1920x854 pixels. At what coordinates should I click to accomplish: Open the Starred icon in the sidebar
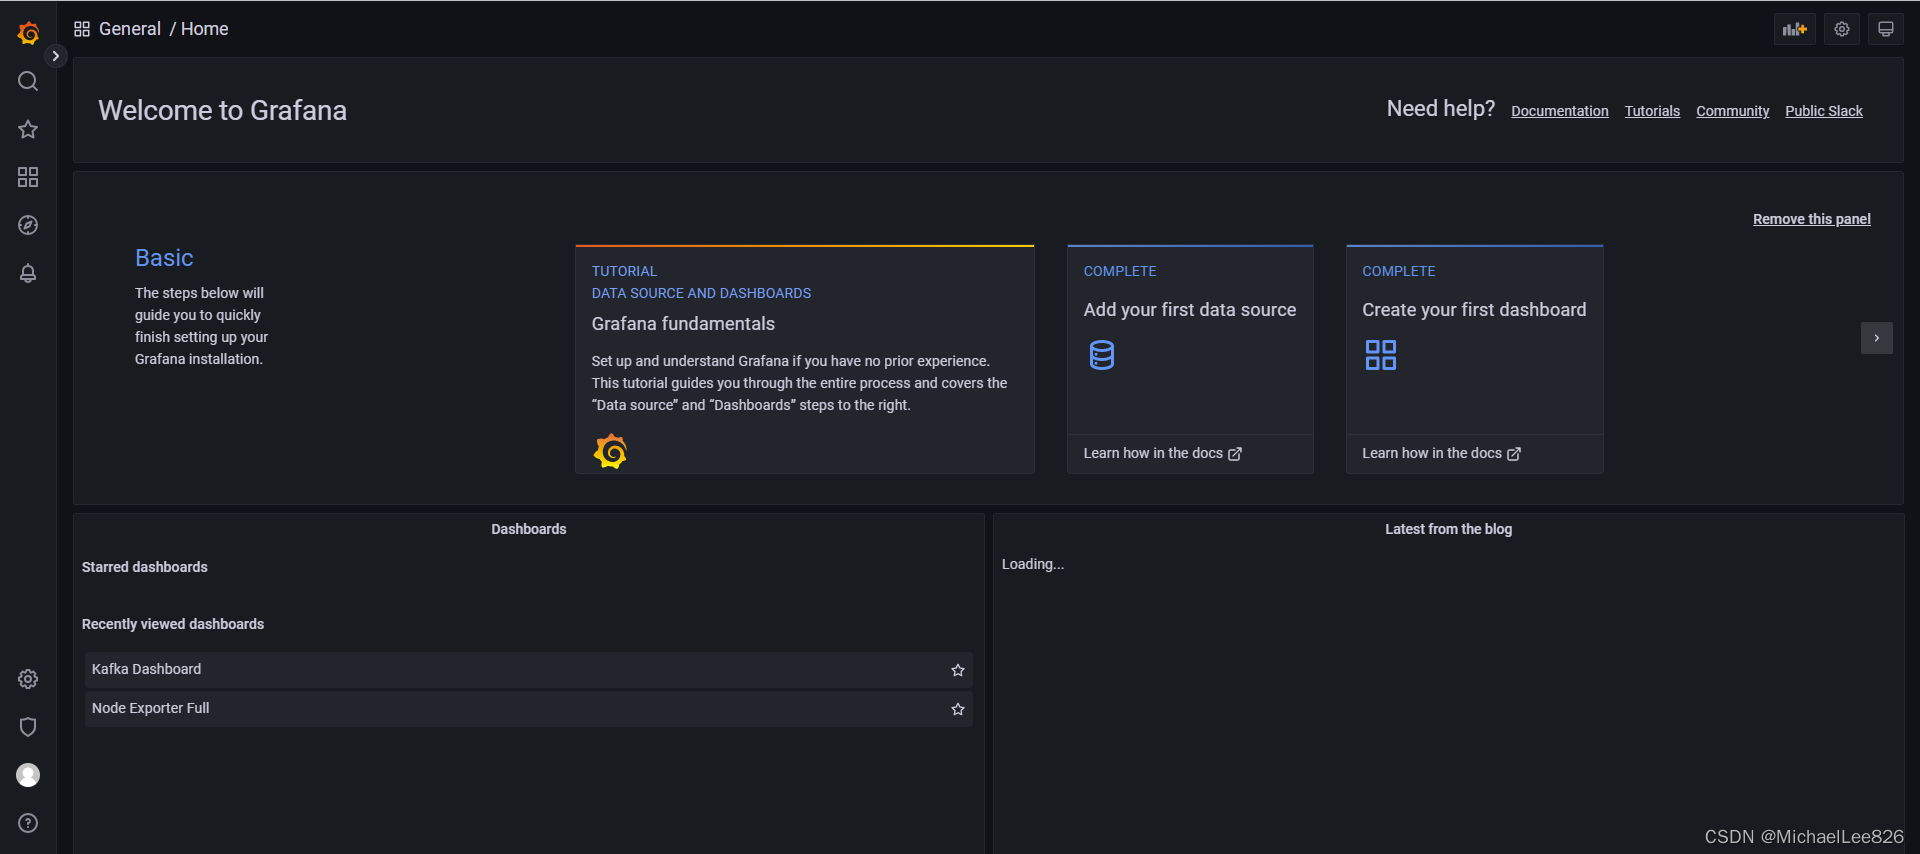[28, 129]
